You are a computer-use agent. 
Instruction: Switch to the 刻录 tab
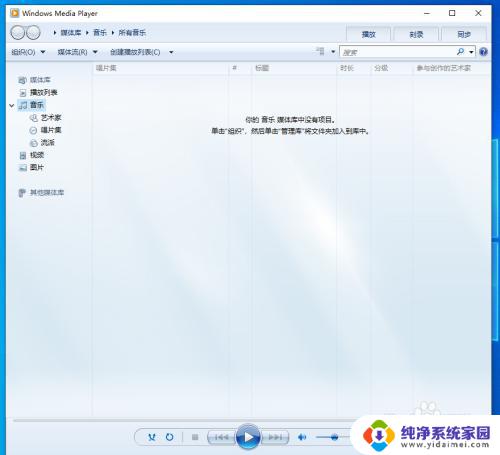416,34
